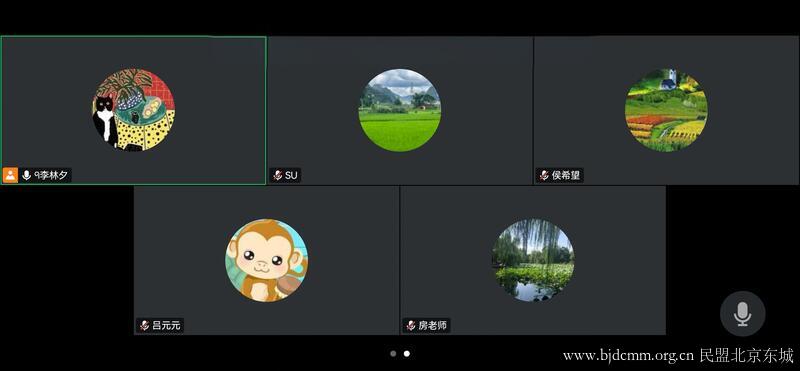This screenshot has height=371, width=800.
Task: Click the active microphone icon next to 李林夕
Action: click(27, 176)
